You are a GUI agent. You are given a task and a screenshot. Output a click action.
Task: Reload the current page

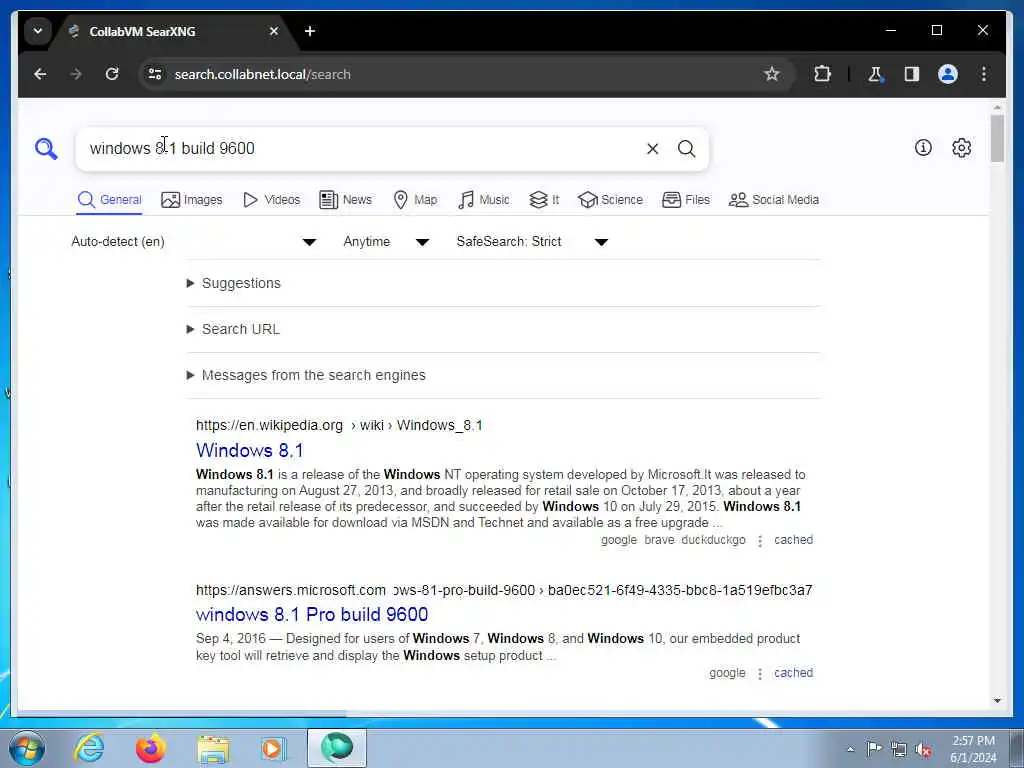coord(112,74)
